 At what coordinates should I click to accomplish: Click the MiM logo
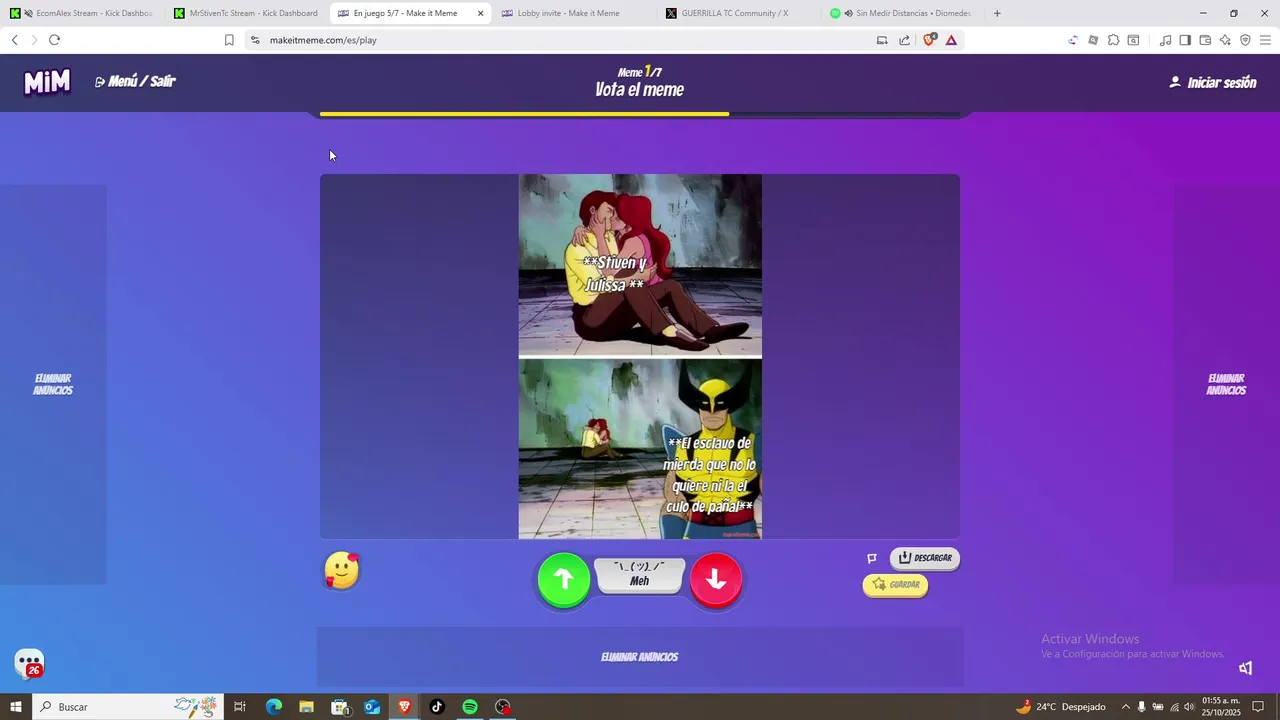coord(47,82)
